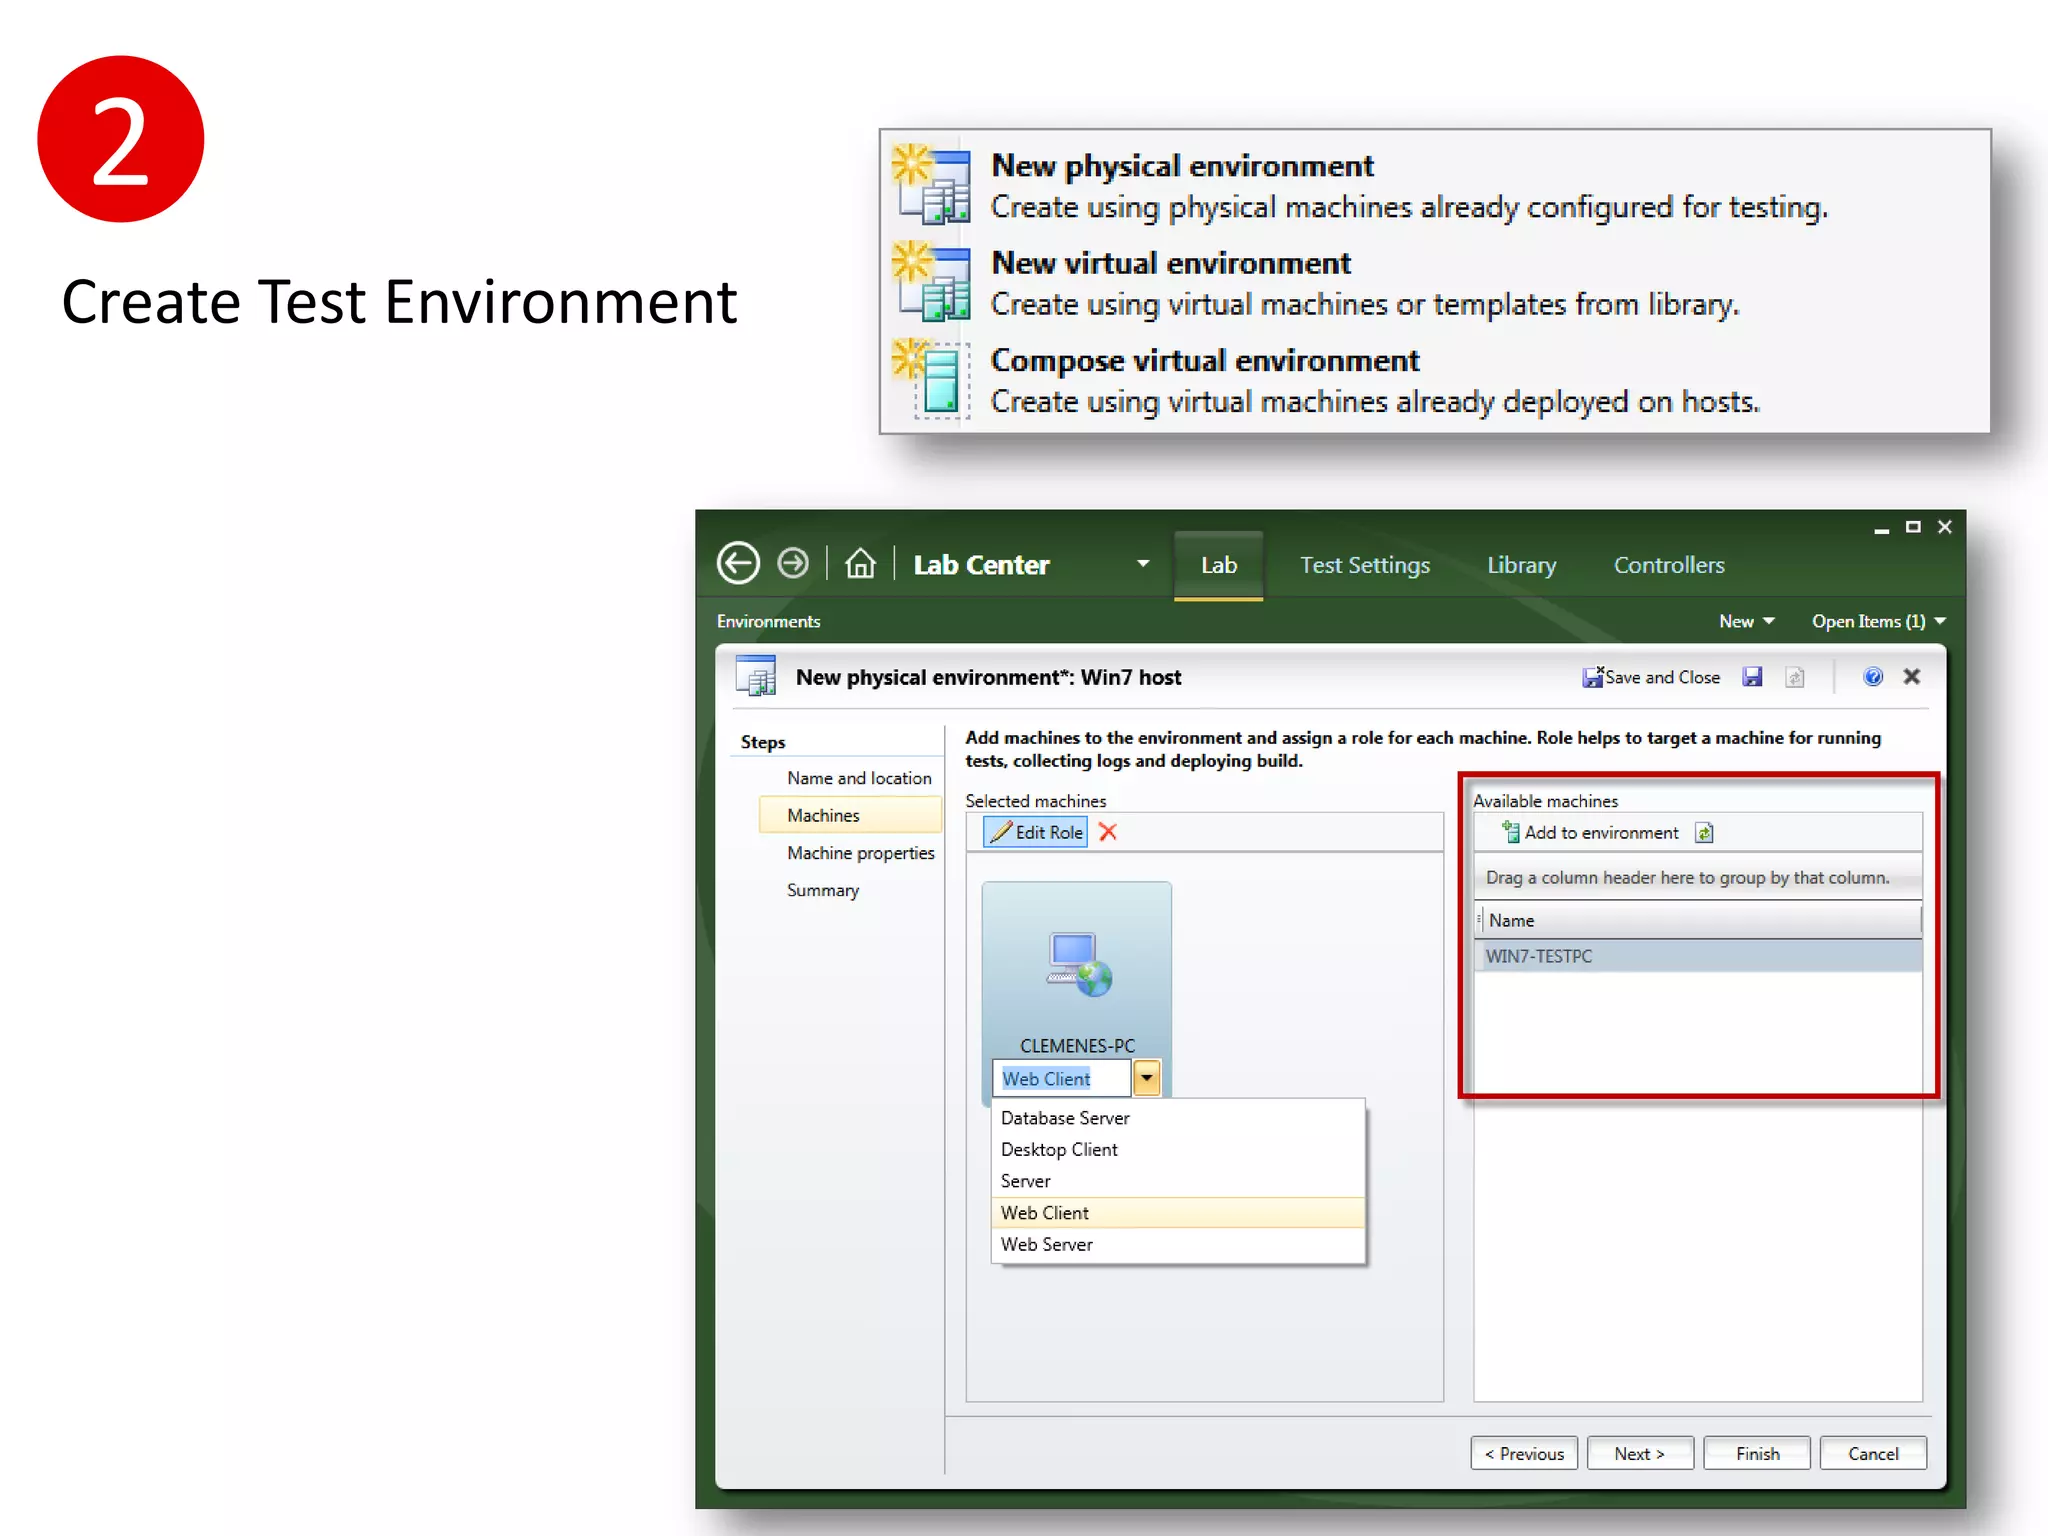Screen dimensions: 2048x1536
Task: Maximize the Lab Center window
Action: pyautogui.click(x=1913, y=527)
